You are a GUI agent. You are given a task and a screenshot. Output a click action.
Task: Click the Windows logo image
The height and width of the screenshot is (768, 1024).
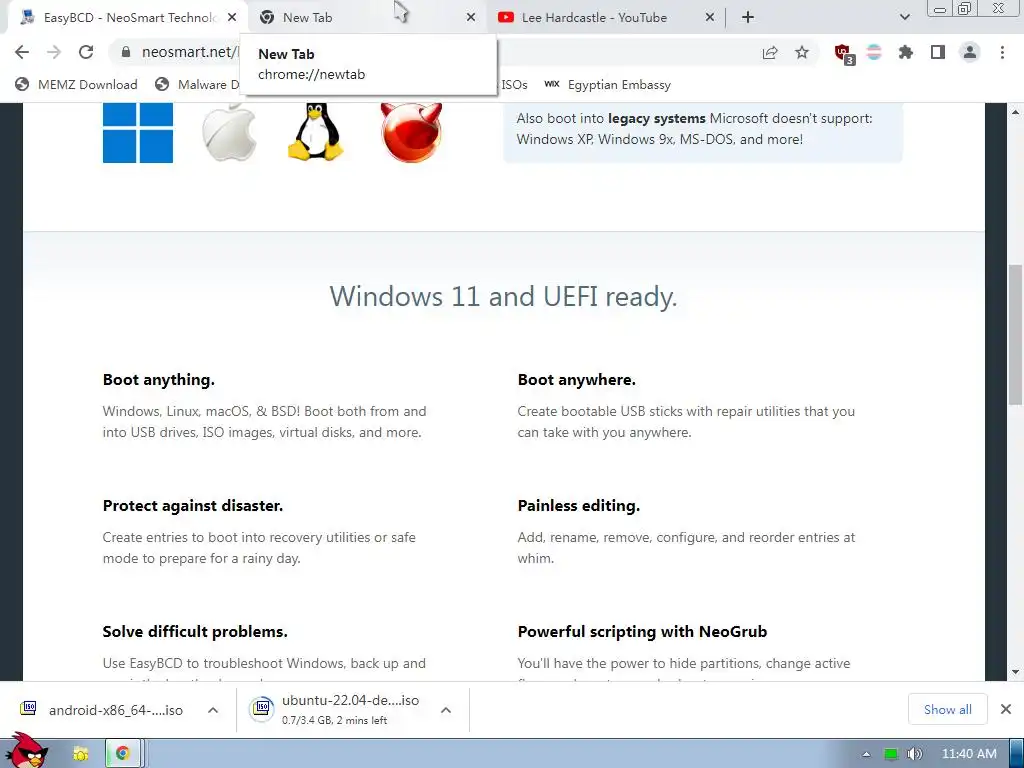pyautogui.click(x=138, y=133)
